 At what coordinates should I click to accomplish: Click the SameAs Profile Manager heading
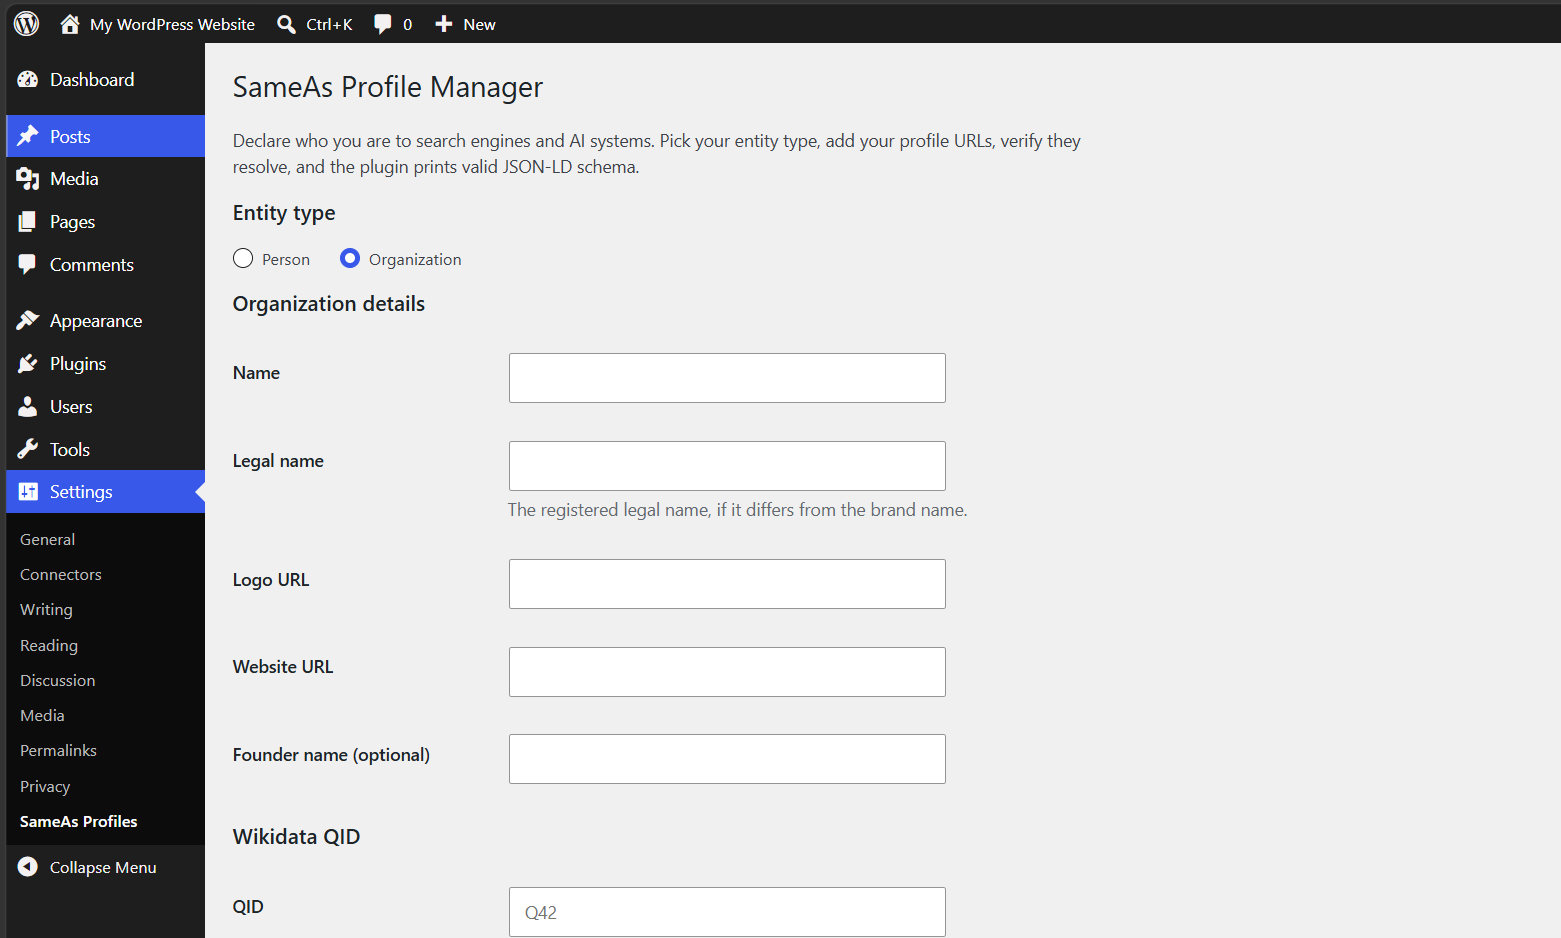point(388,87)
